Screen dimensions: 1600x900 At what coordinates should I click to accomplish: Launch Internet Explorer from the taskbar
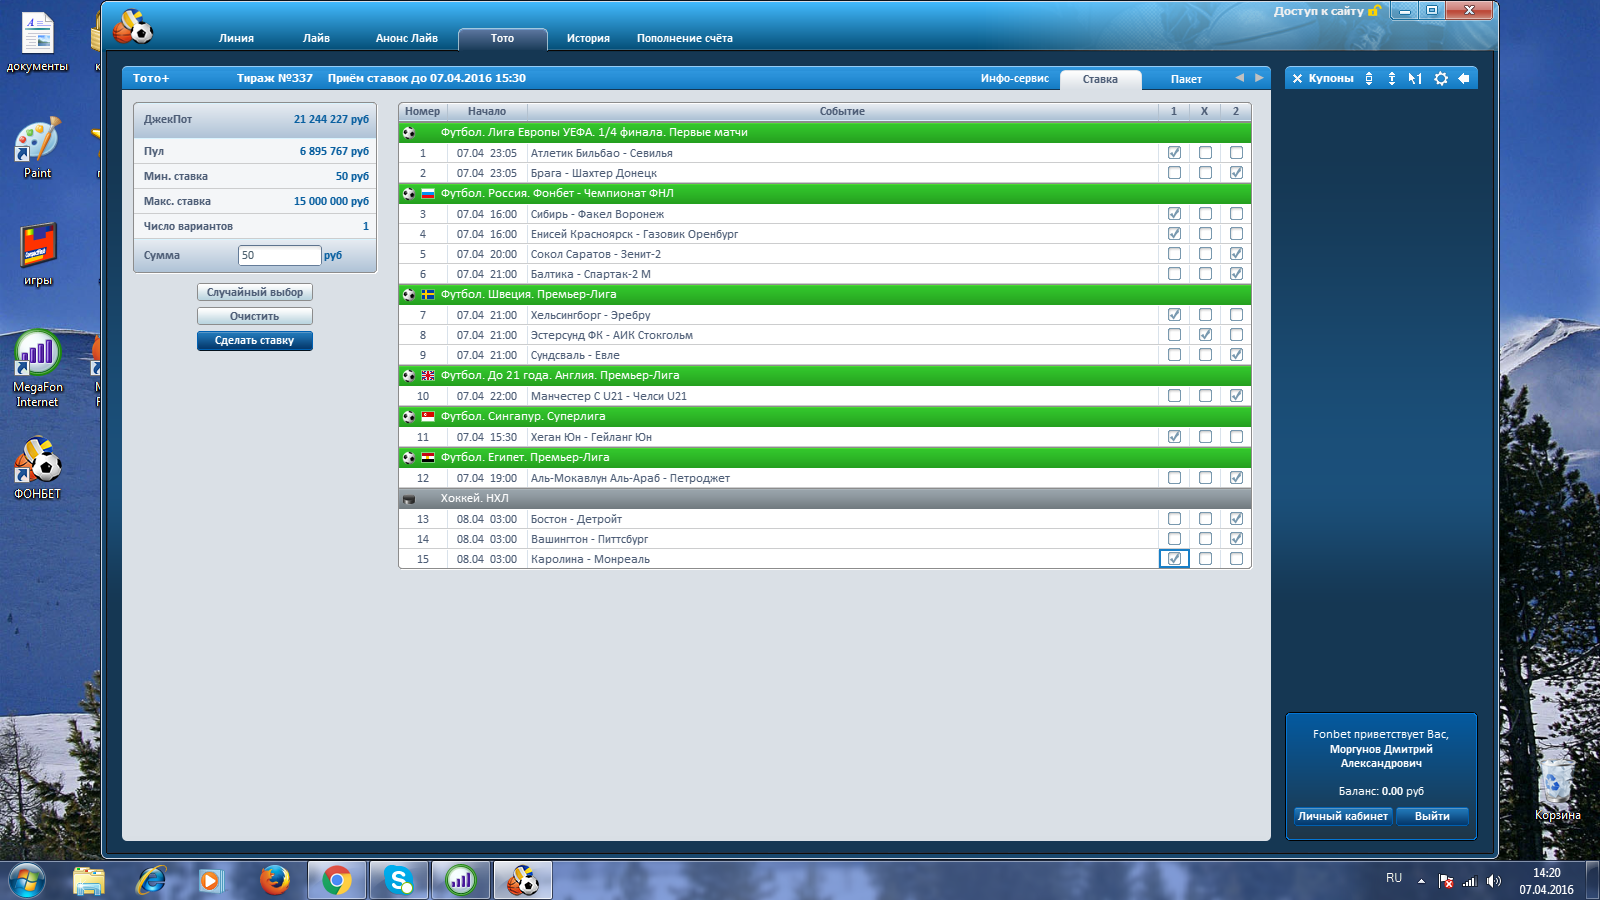151,880
